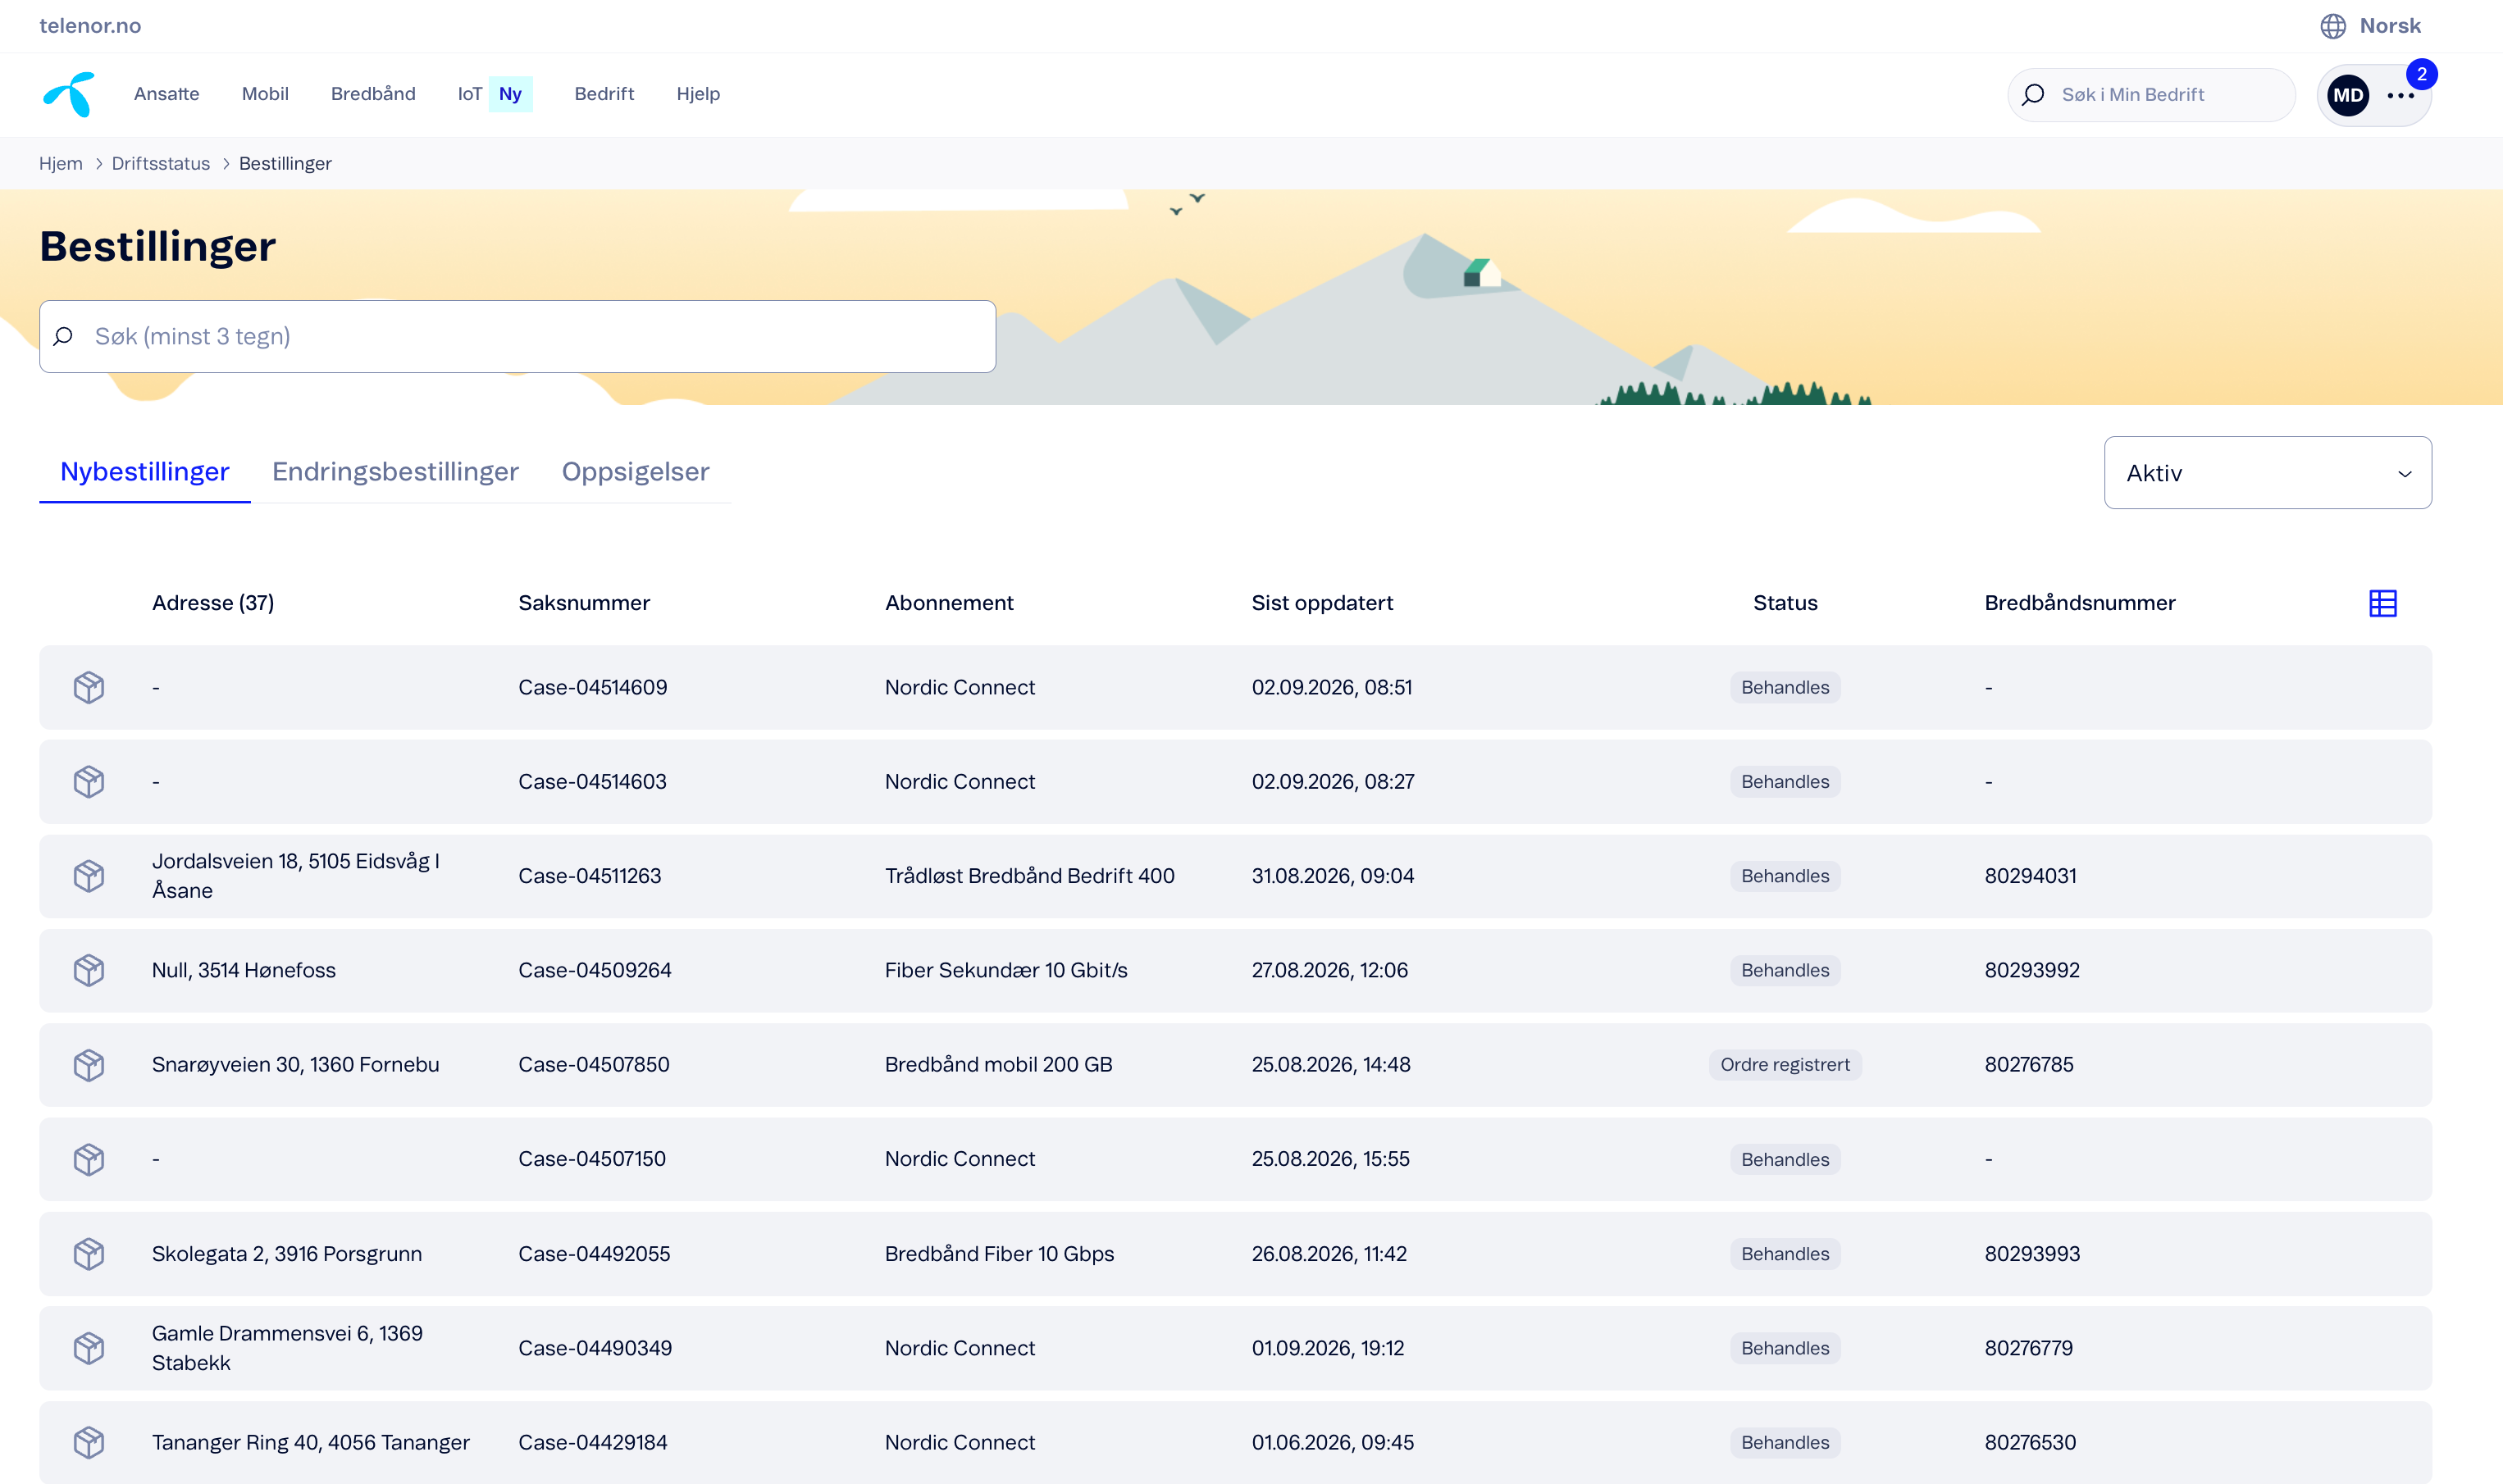The height and width of the screenshot is (1484, 2503).
Task: Open the three-dot account menu
Action: tap(2400, 96)
